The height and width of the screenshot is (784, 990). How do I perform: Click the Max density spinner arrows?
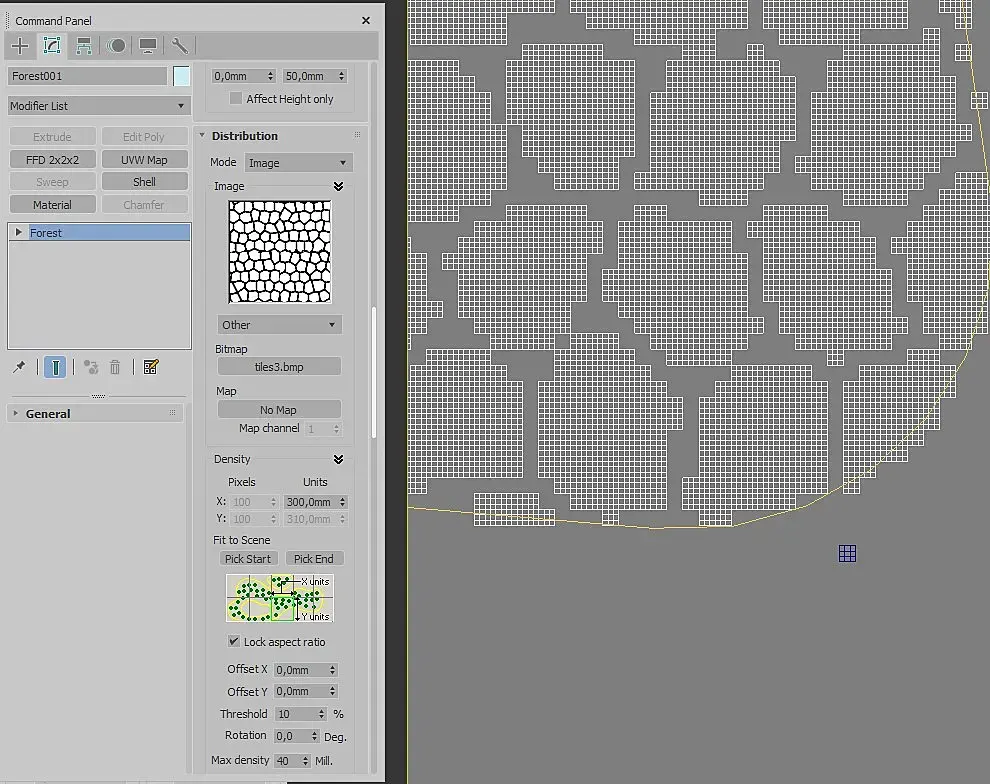click(306, 761)
